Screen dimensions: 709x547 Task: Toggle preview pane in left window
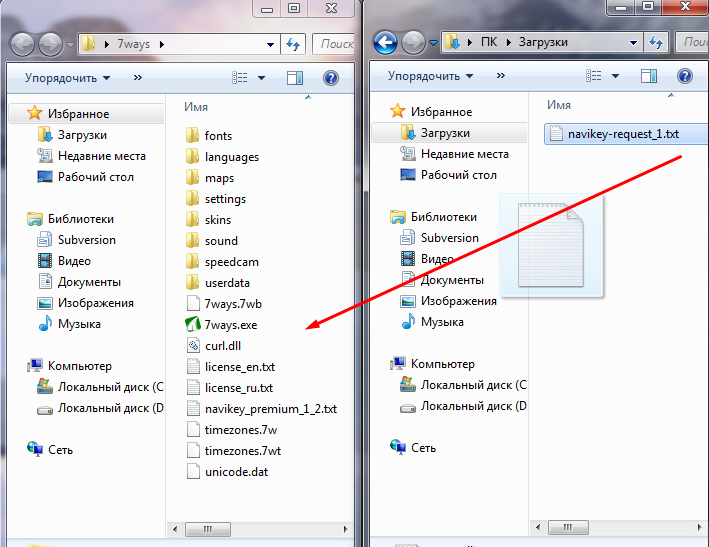pyautogui.click(x=295, y=77)
